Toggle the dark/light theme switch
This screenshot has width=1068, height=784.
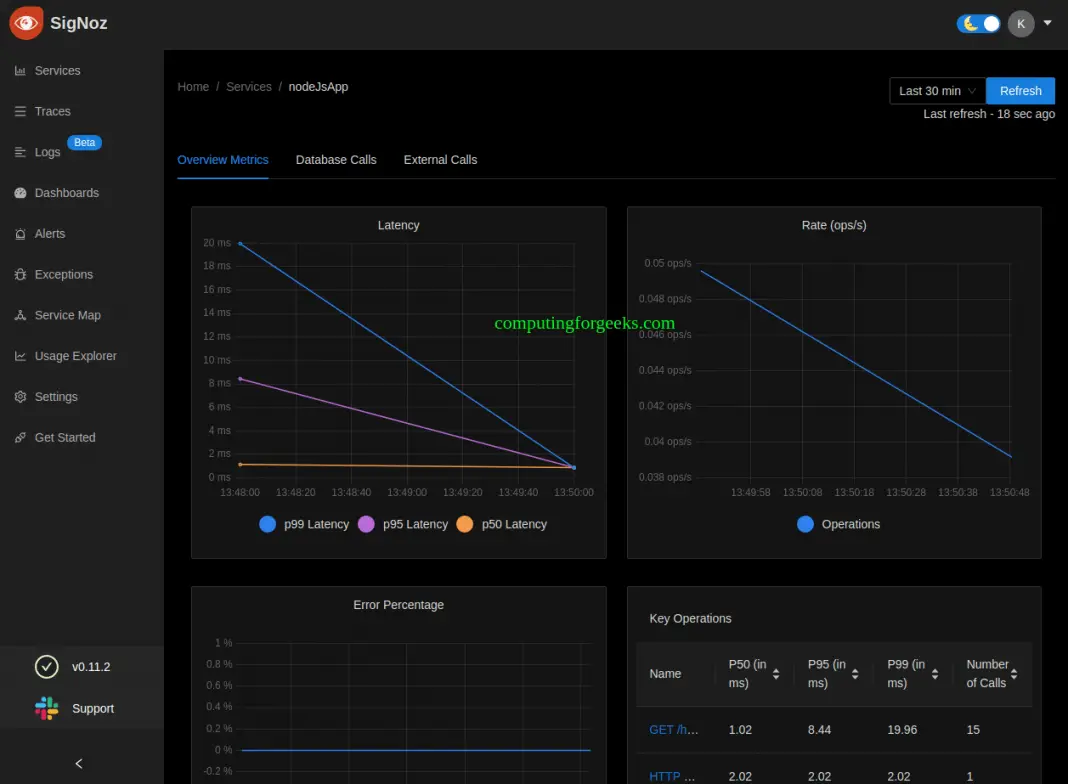tap(978, 23)
